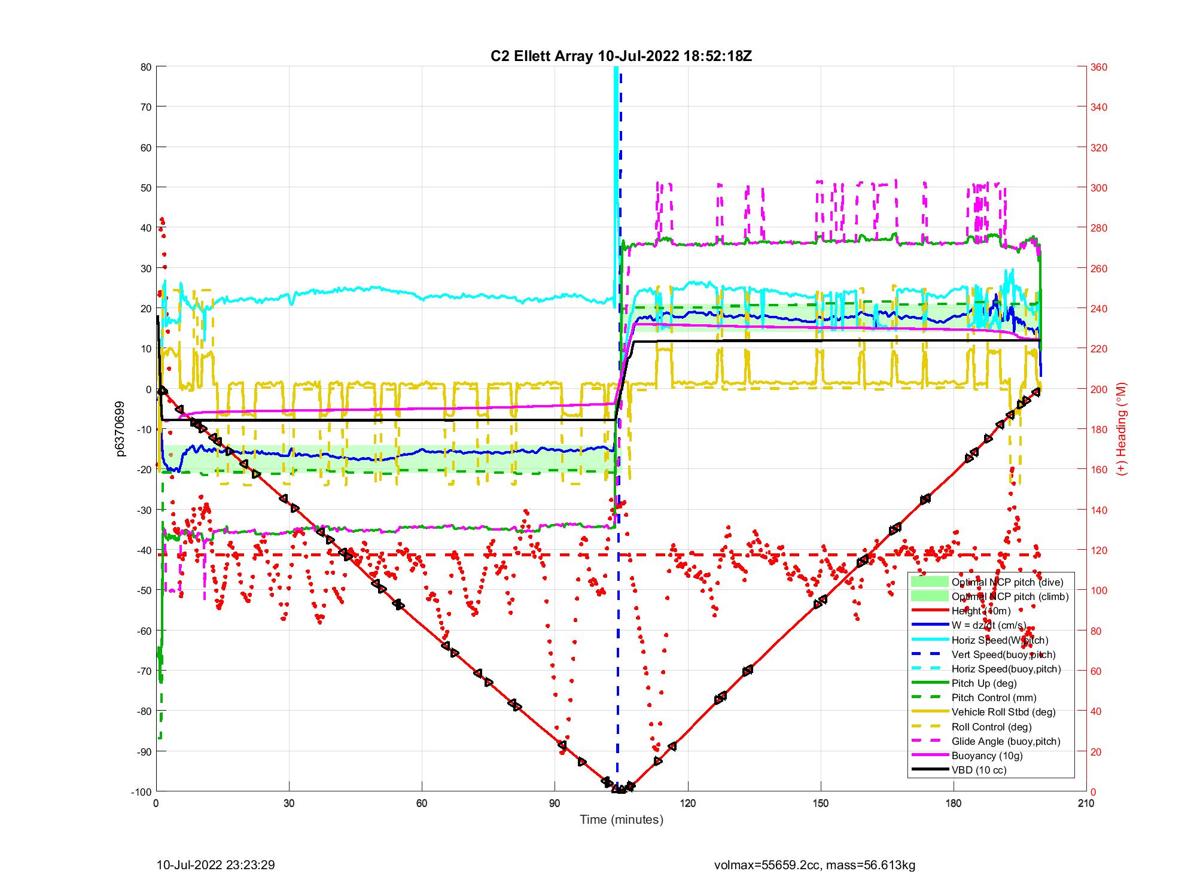
Task: Select legend entry 'Optimal NCP pitch (dive)'
Action: pyautogui.click(x=990, y=582)
